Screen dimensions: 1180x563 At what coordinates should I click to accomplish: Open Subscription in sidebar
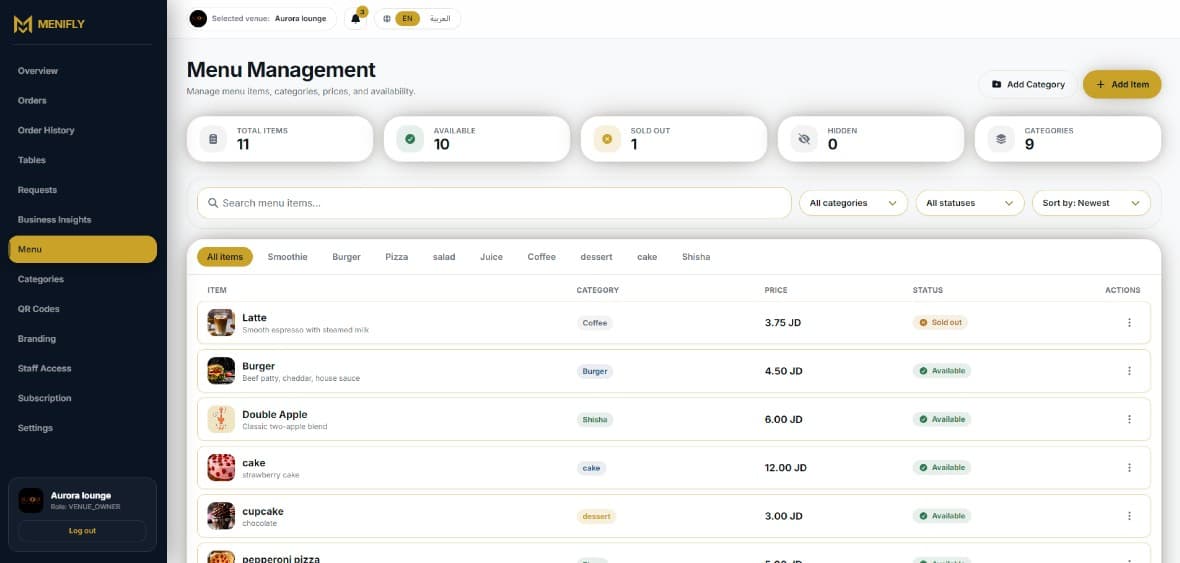(83, 398)
